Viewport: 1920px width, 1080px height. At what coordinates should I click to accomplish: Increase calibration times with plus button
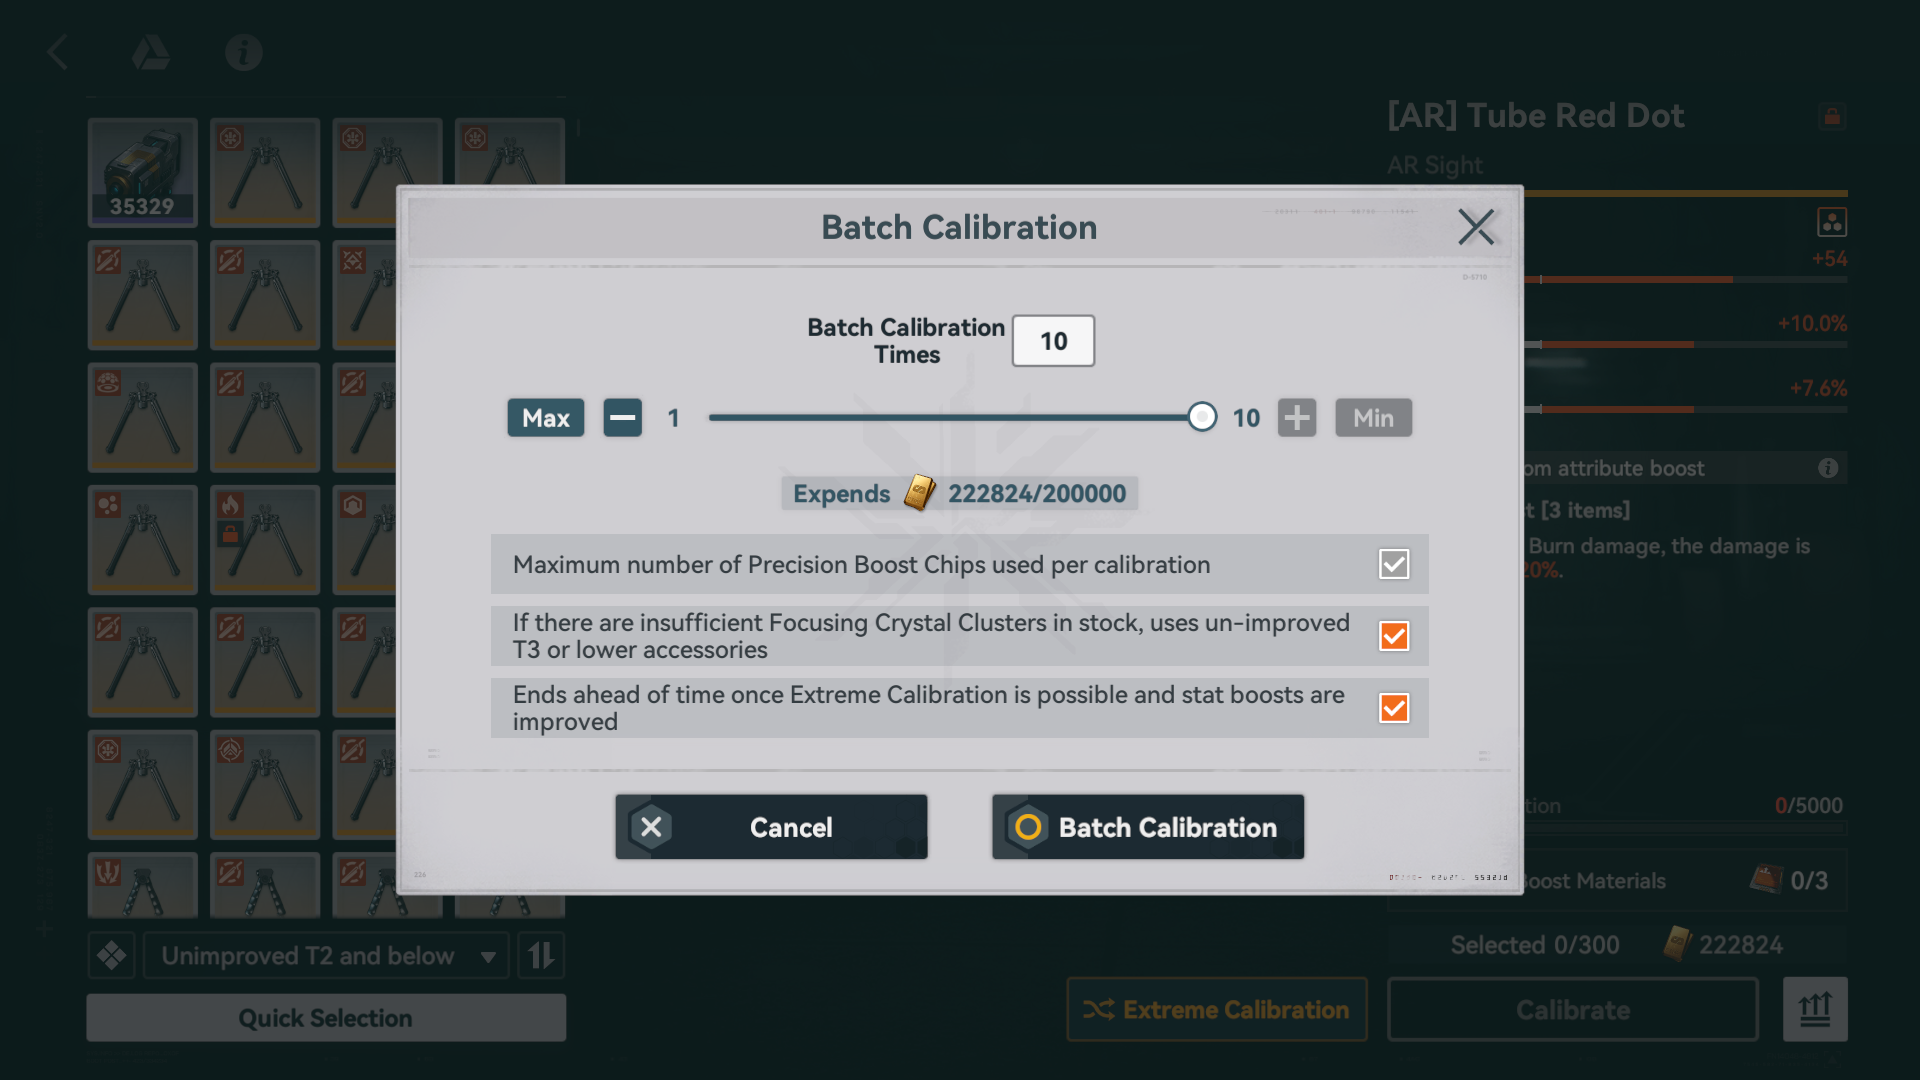[x=1297, y=418]
